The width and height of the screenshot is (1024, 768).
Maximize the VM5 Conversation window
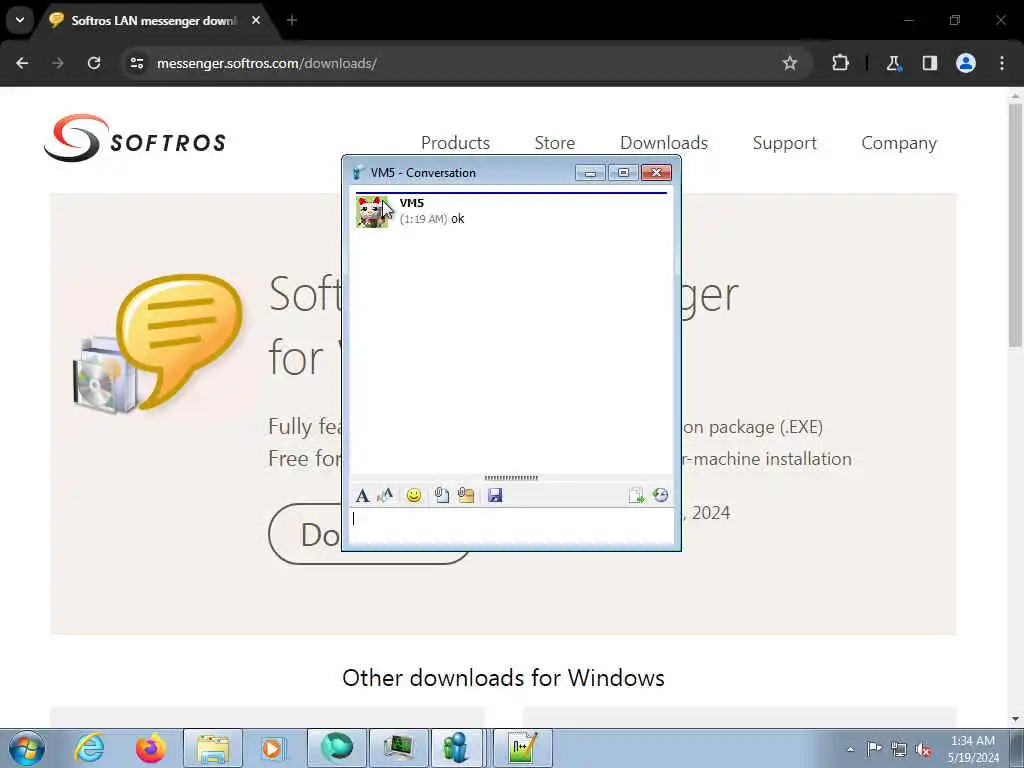623,172
